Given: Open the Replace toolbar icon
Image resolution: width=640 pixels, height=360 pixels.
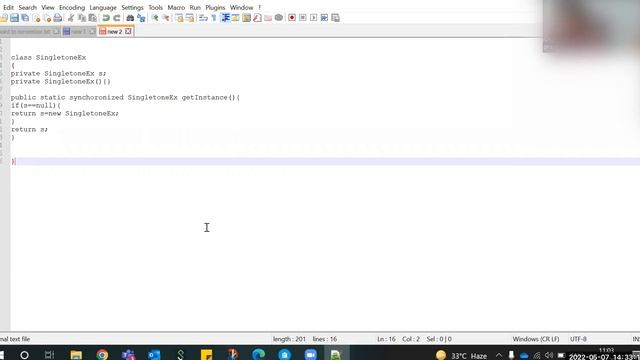Looking at the screenshot, I should pyautogui.click(x=141, y=18).
